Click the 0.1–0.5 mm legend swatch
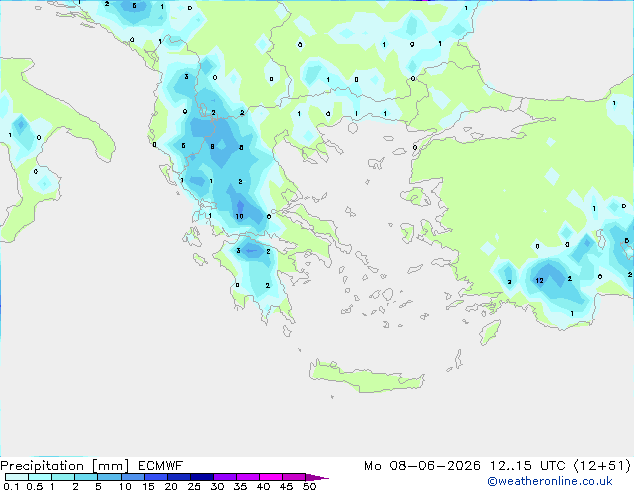Screen dimensions: 634x490 (x=17, y=477)
